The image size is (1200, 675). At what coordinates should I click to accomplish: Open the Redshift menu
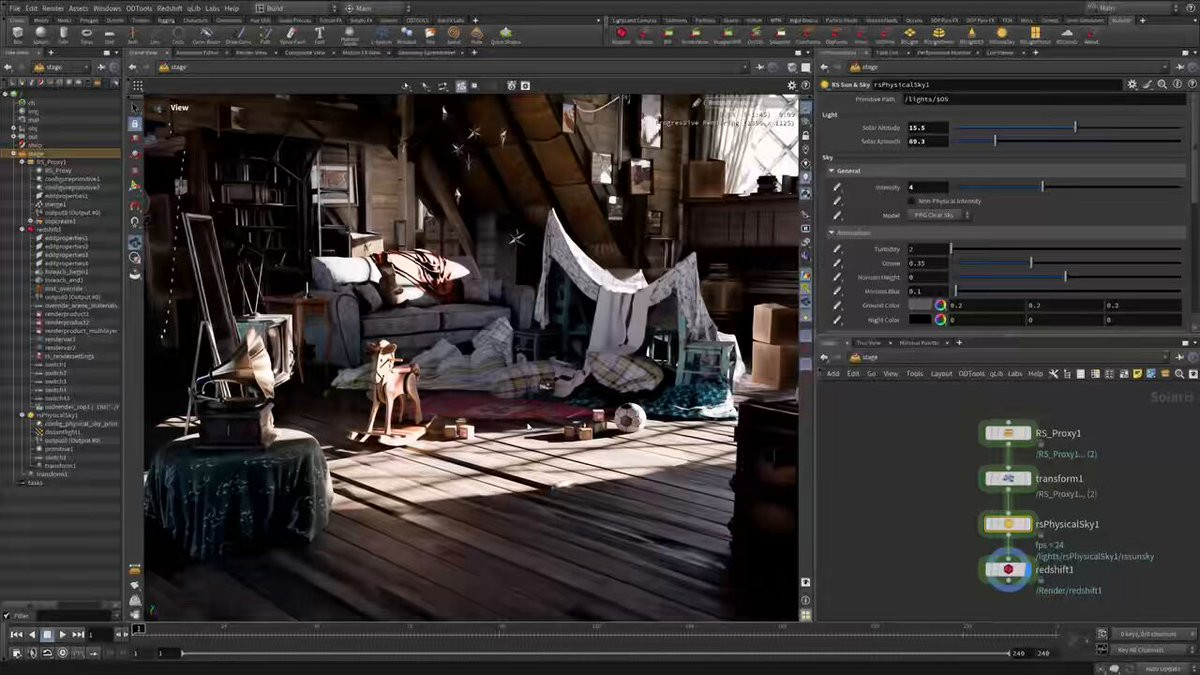tap(169, 8)
